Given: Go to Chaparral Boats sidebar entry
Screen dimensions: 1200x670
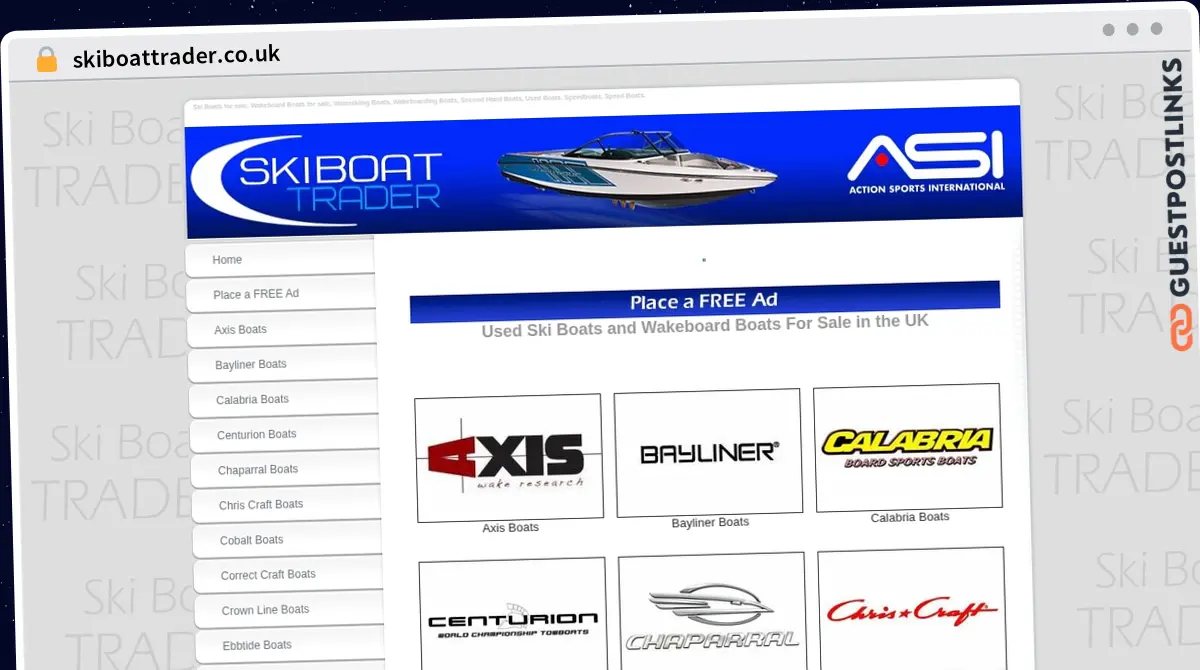Looking at the screenshot, I should [286, 469].
